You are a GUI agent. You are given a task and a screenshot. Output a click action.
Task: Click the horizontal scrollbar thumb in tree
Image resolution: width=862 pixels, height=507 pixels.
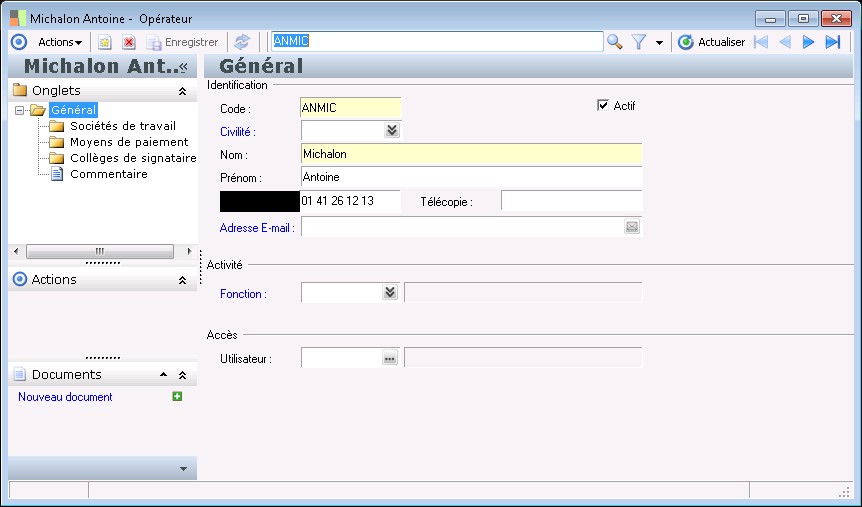point(100,251)
